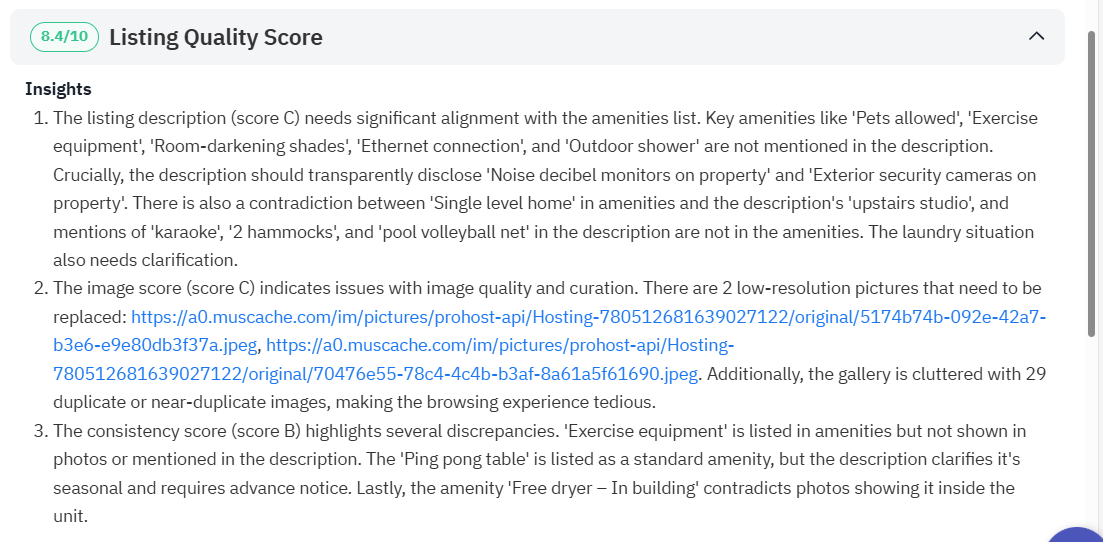The height and width of the screenshot is (542, 1103).
Task: Click the Insights heading
Action: coord(58,89)
